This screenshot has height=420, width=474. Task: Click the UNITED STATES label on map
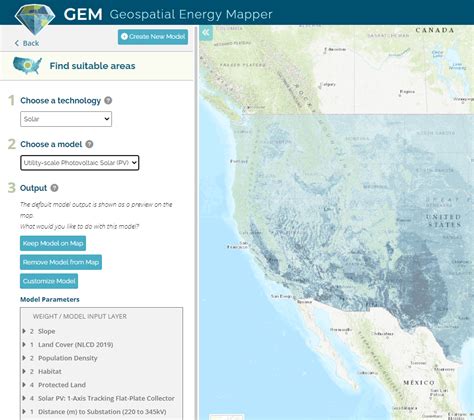[444, 221]
